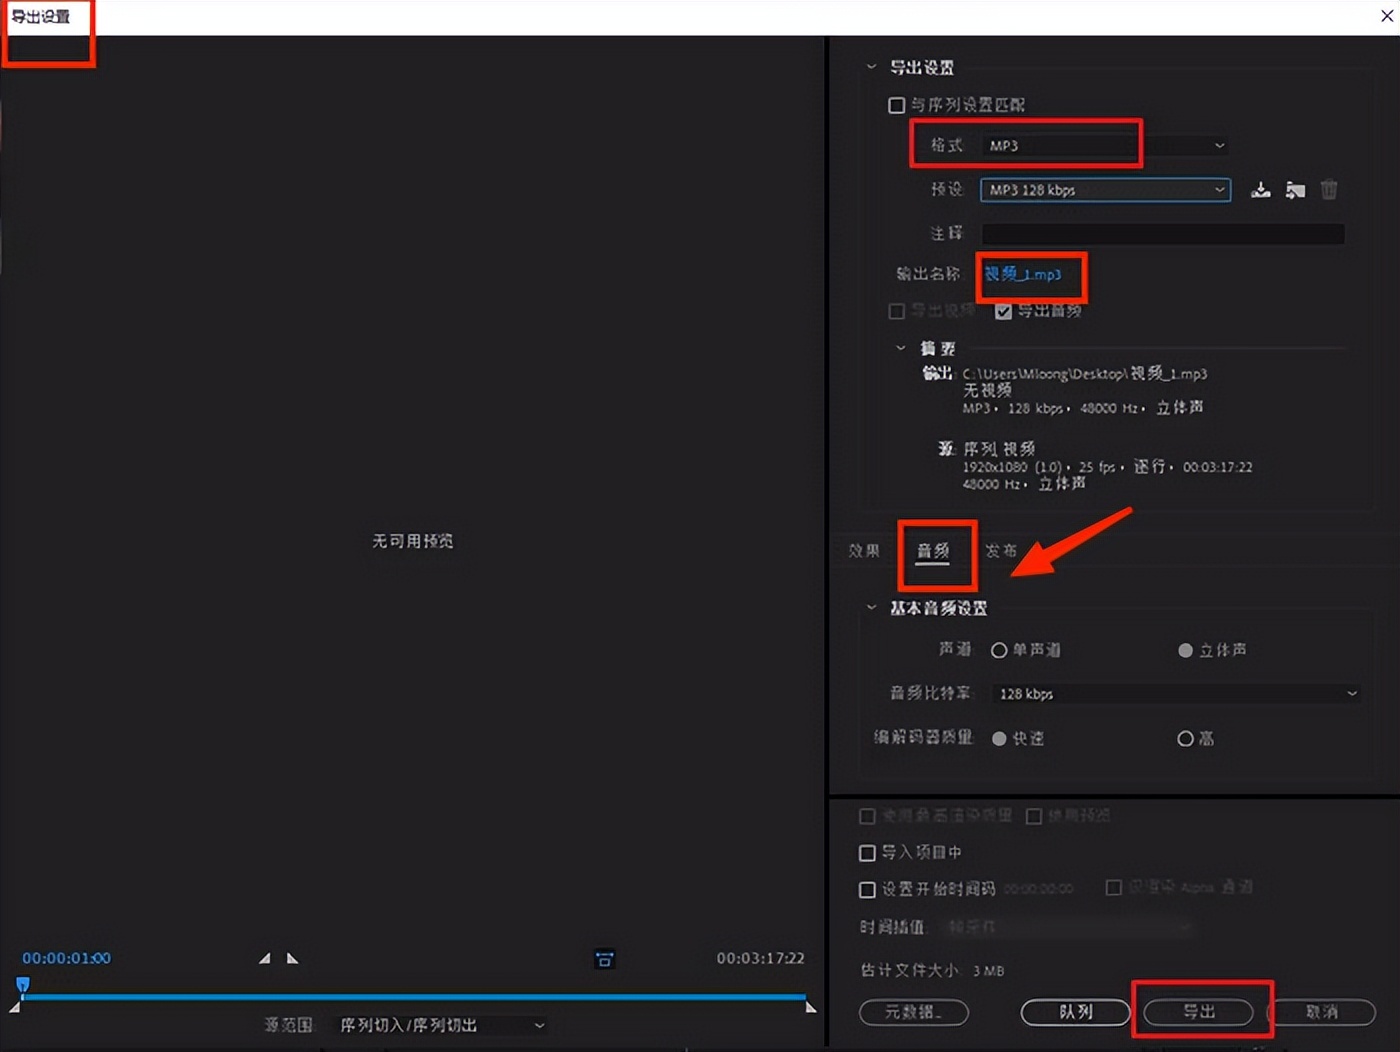Click the 导出 button
Image resolution: width=1400 pixels, height=1052 pixels.
pyautogui.click(x=1198, y=1012)
